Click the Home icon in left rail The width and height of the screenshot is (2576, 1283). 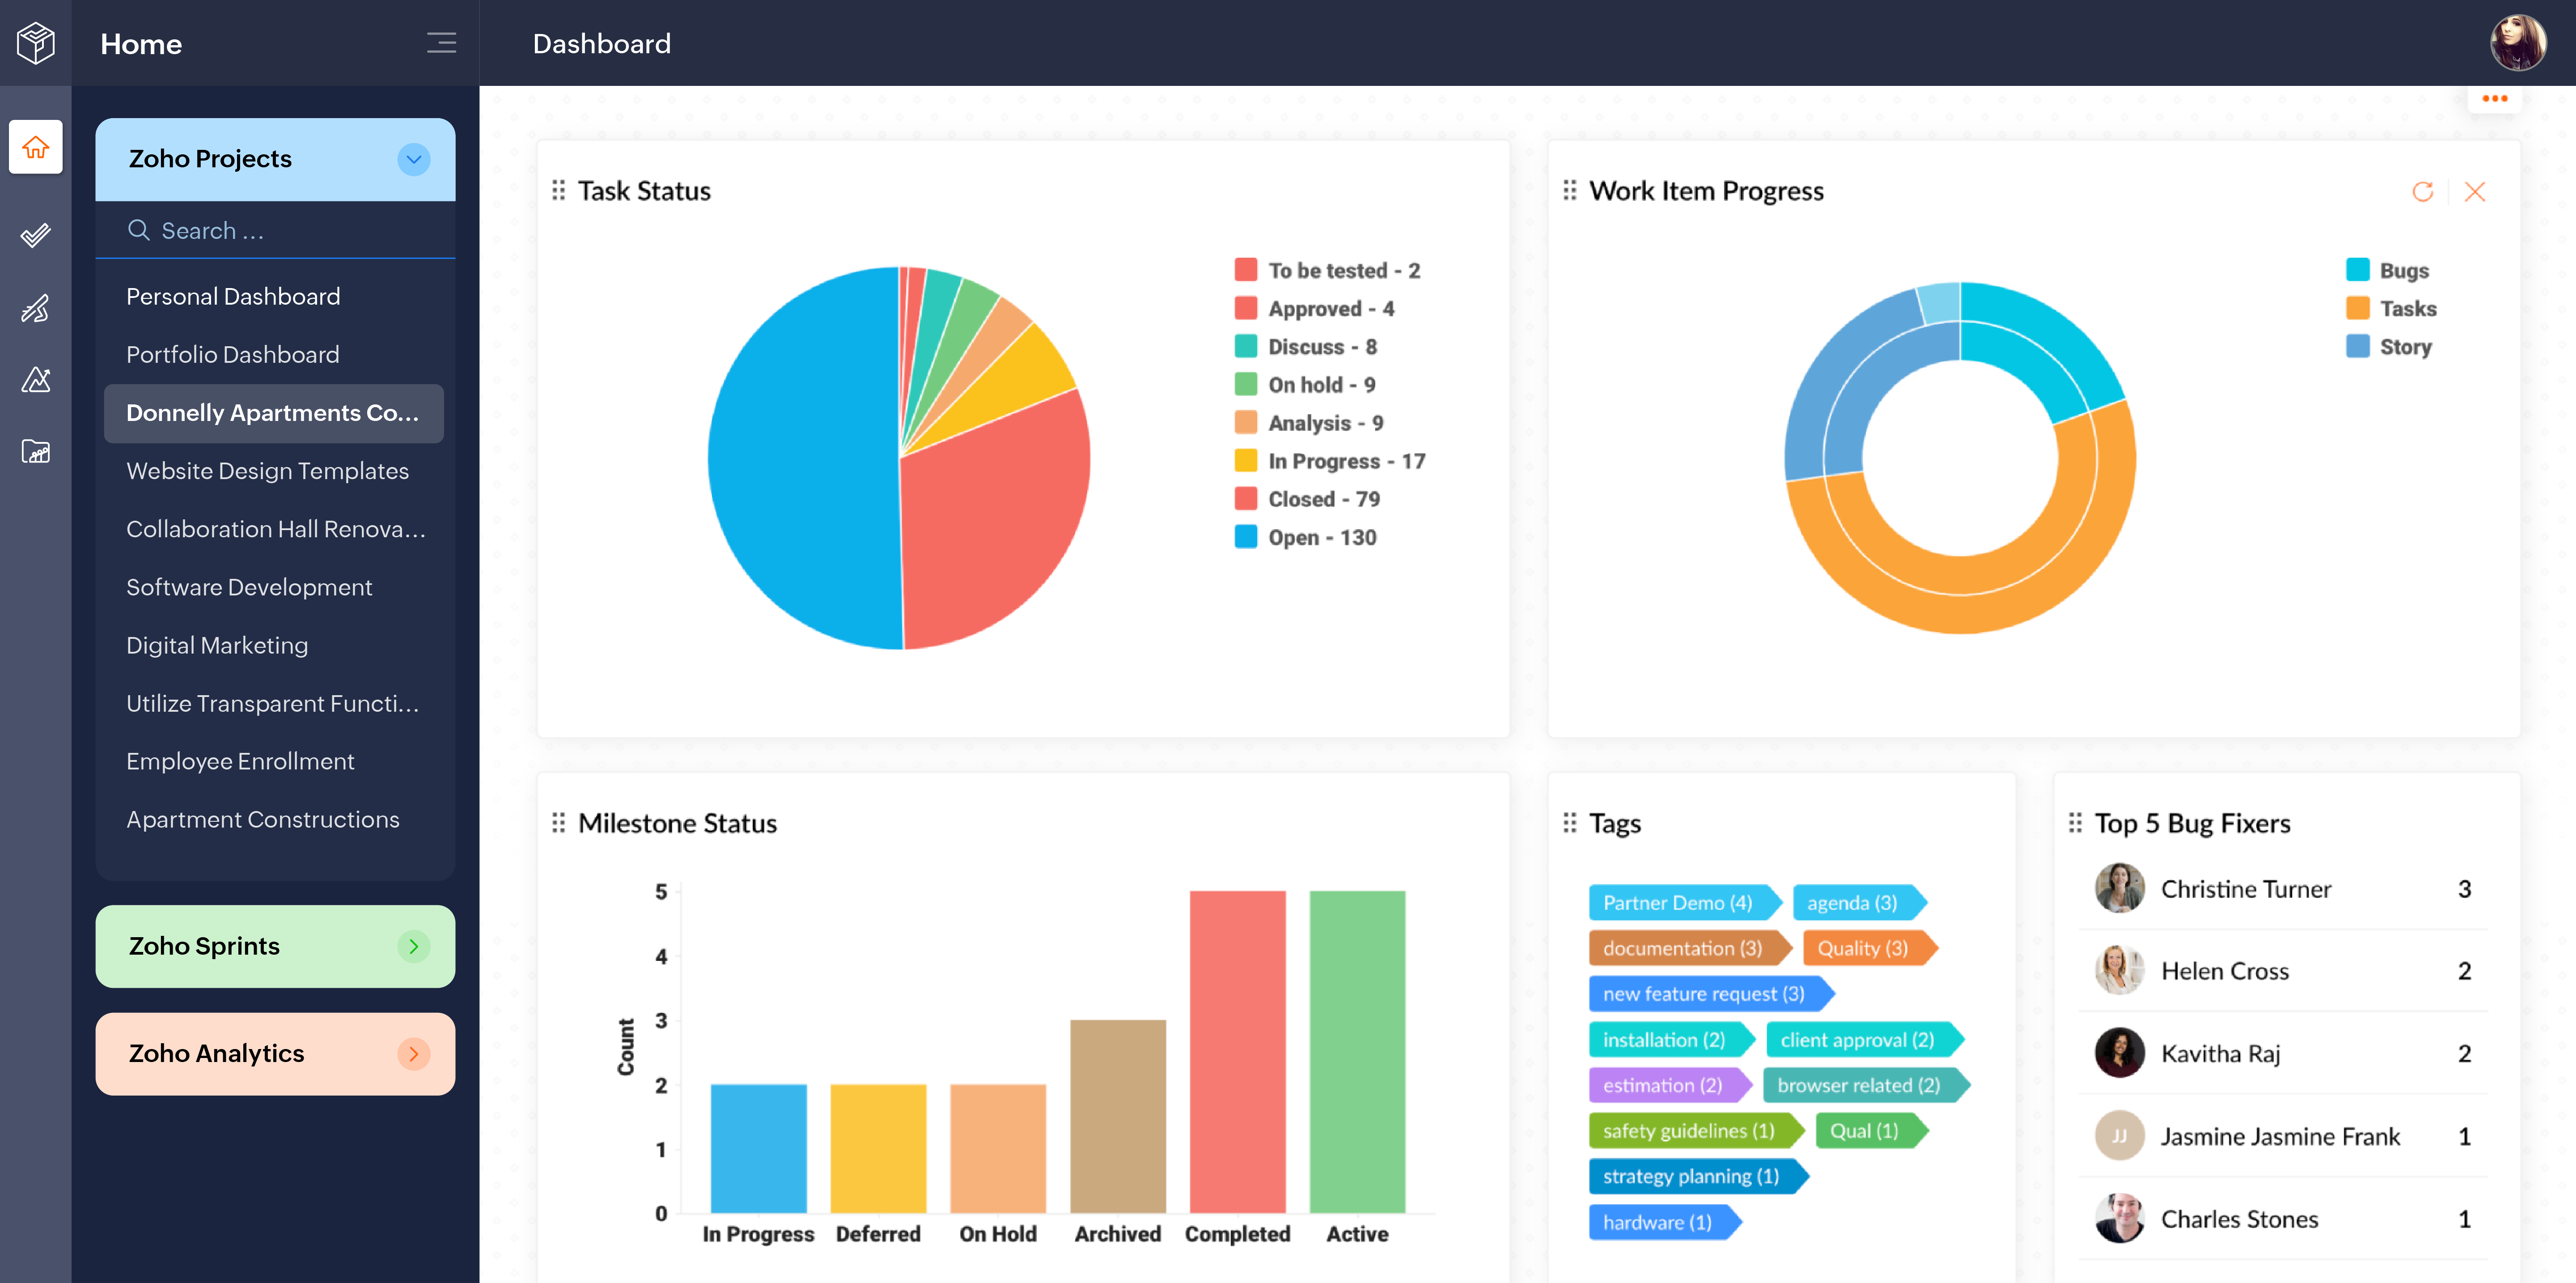[x=36, y=148]
